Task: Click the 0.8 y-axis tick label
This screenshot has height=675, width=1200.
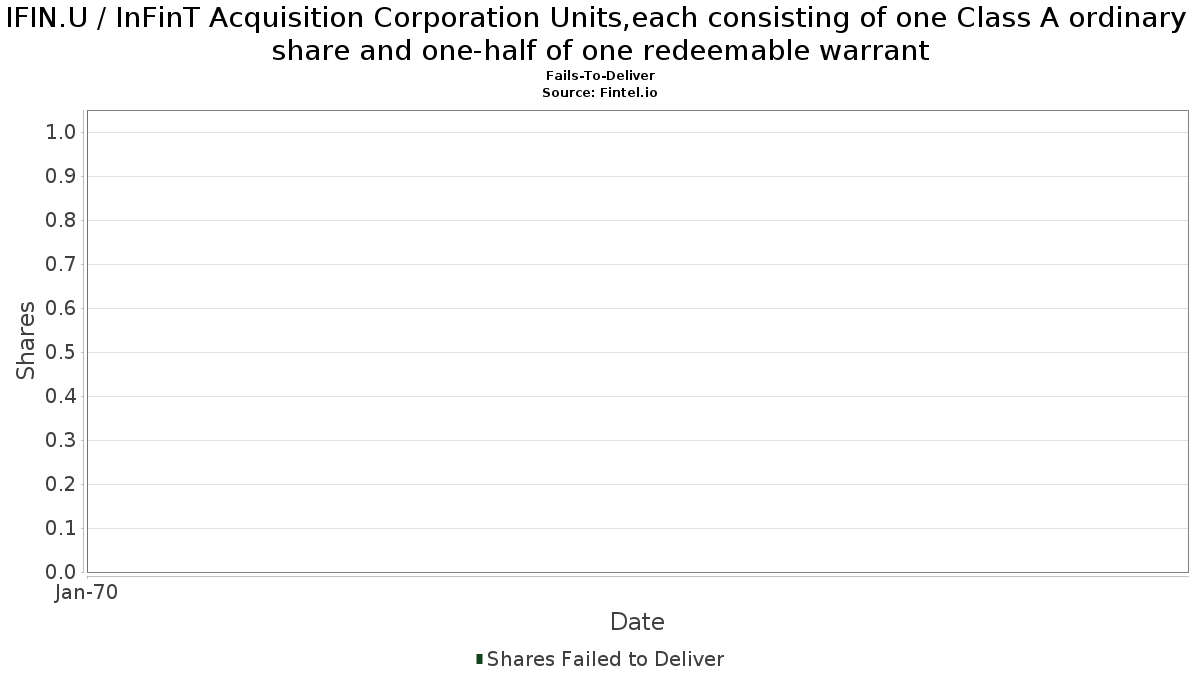Action: coord(61,220)
